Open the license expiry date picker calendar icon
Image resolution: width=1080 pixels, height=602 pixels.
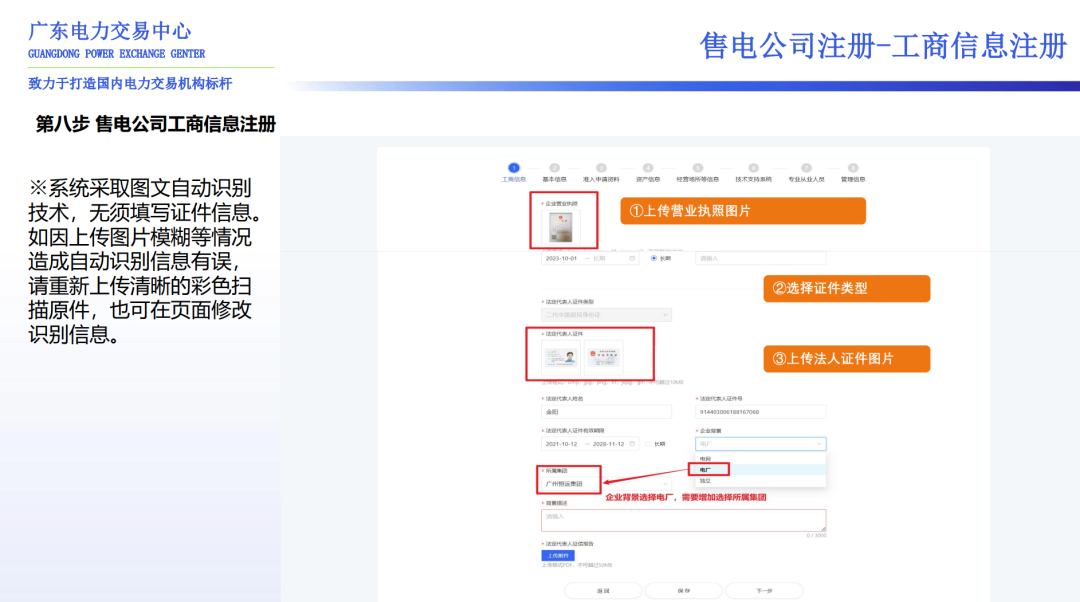[x=630, y=259]
